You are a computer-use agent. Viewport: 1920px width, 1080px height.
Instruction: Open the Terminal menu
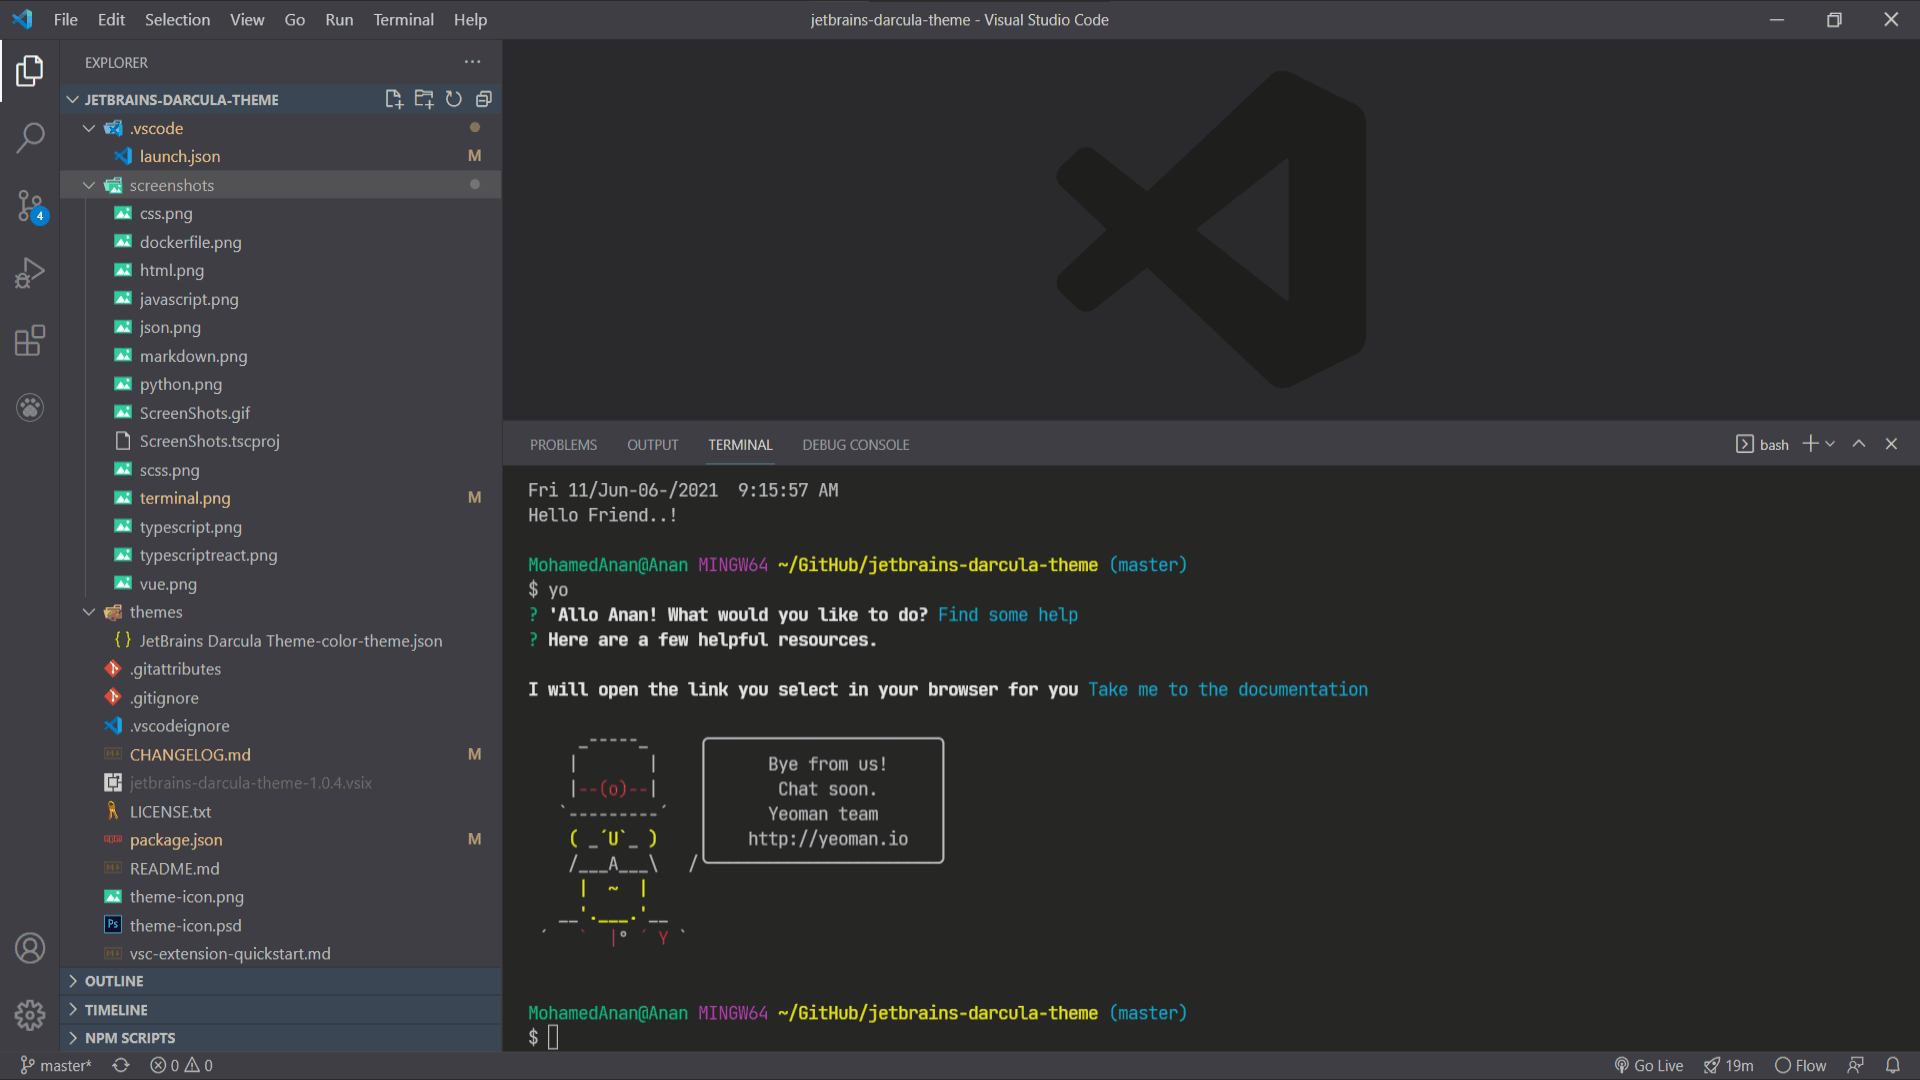(403, 19)
